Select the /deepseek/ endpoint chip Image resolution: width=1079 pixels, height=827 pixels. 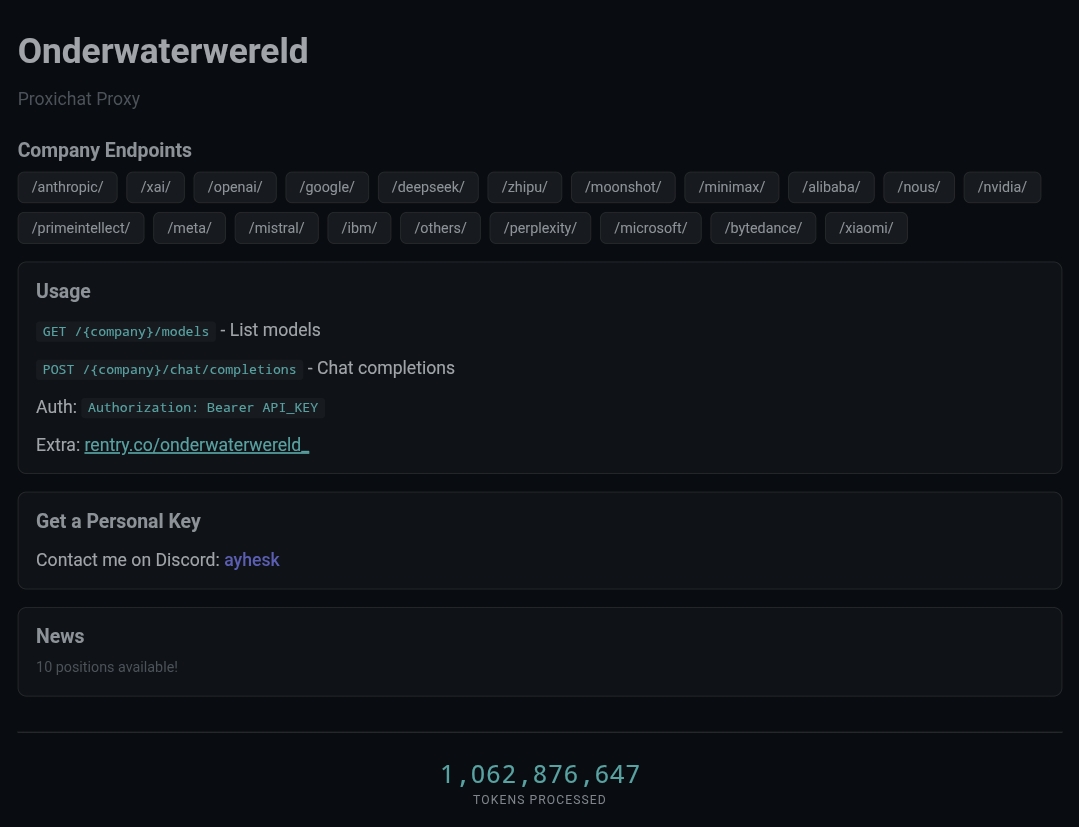(428, 187)
